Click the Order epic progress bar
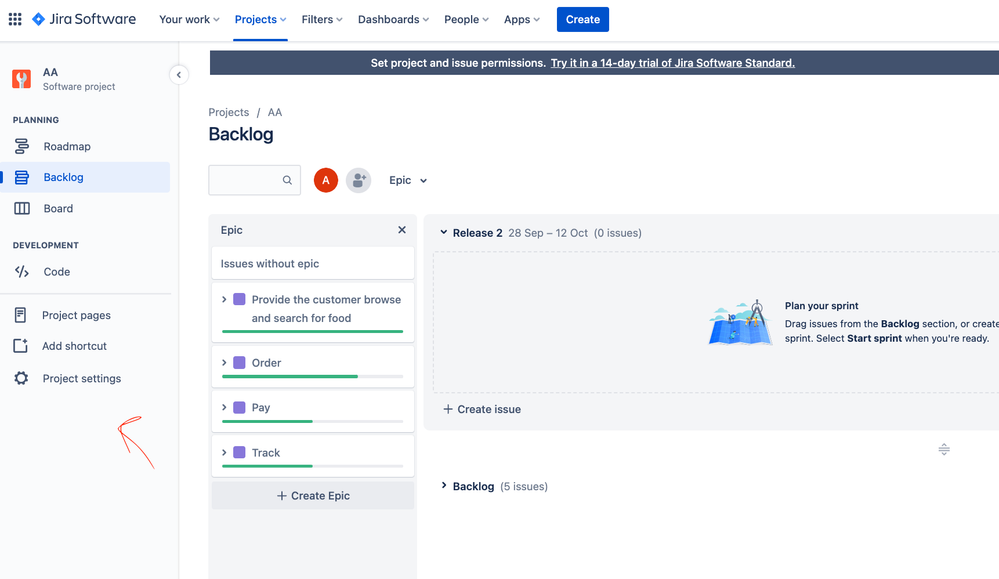This screenshot has width=999, height=579. [313, 376]
